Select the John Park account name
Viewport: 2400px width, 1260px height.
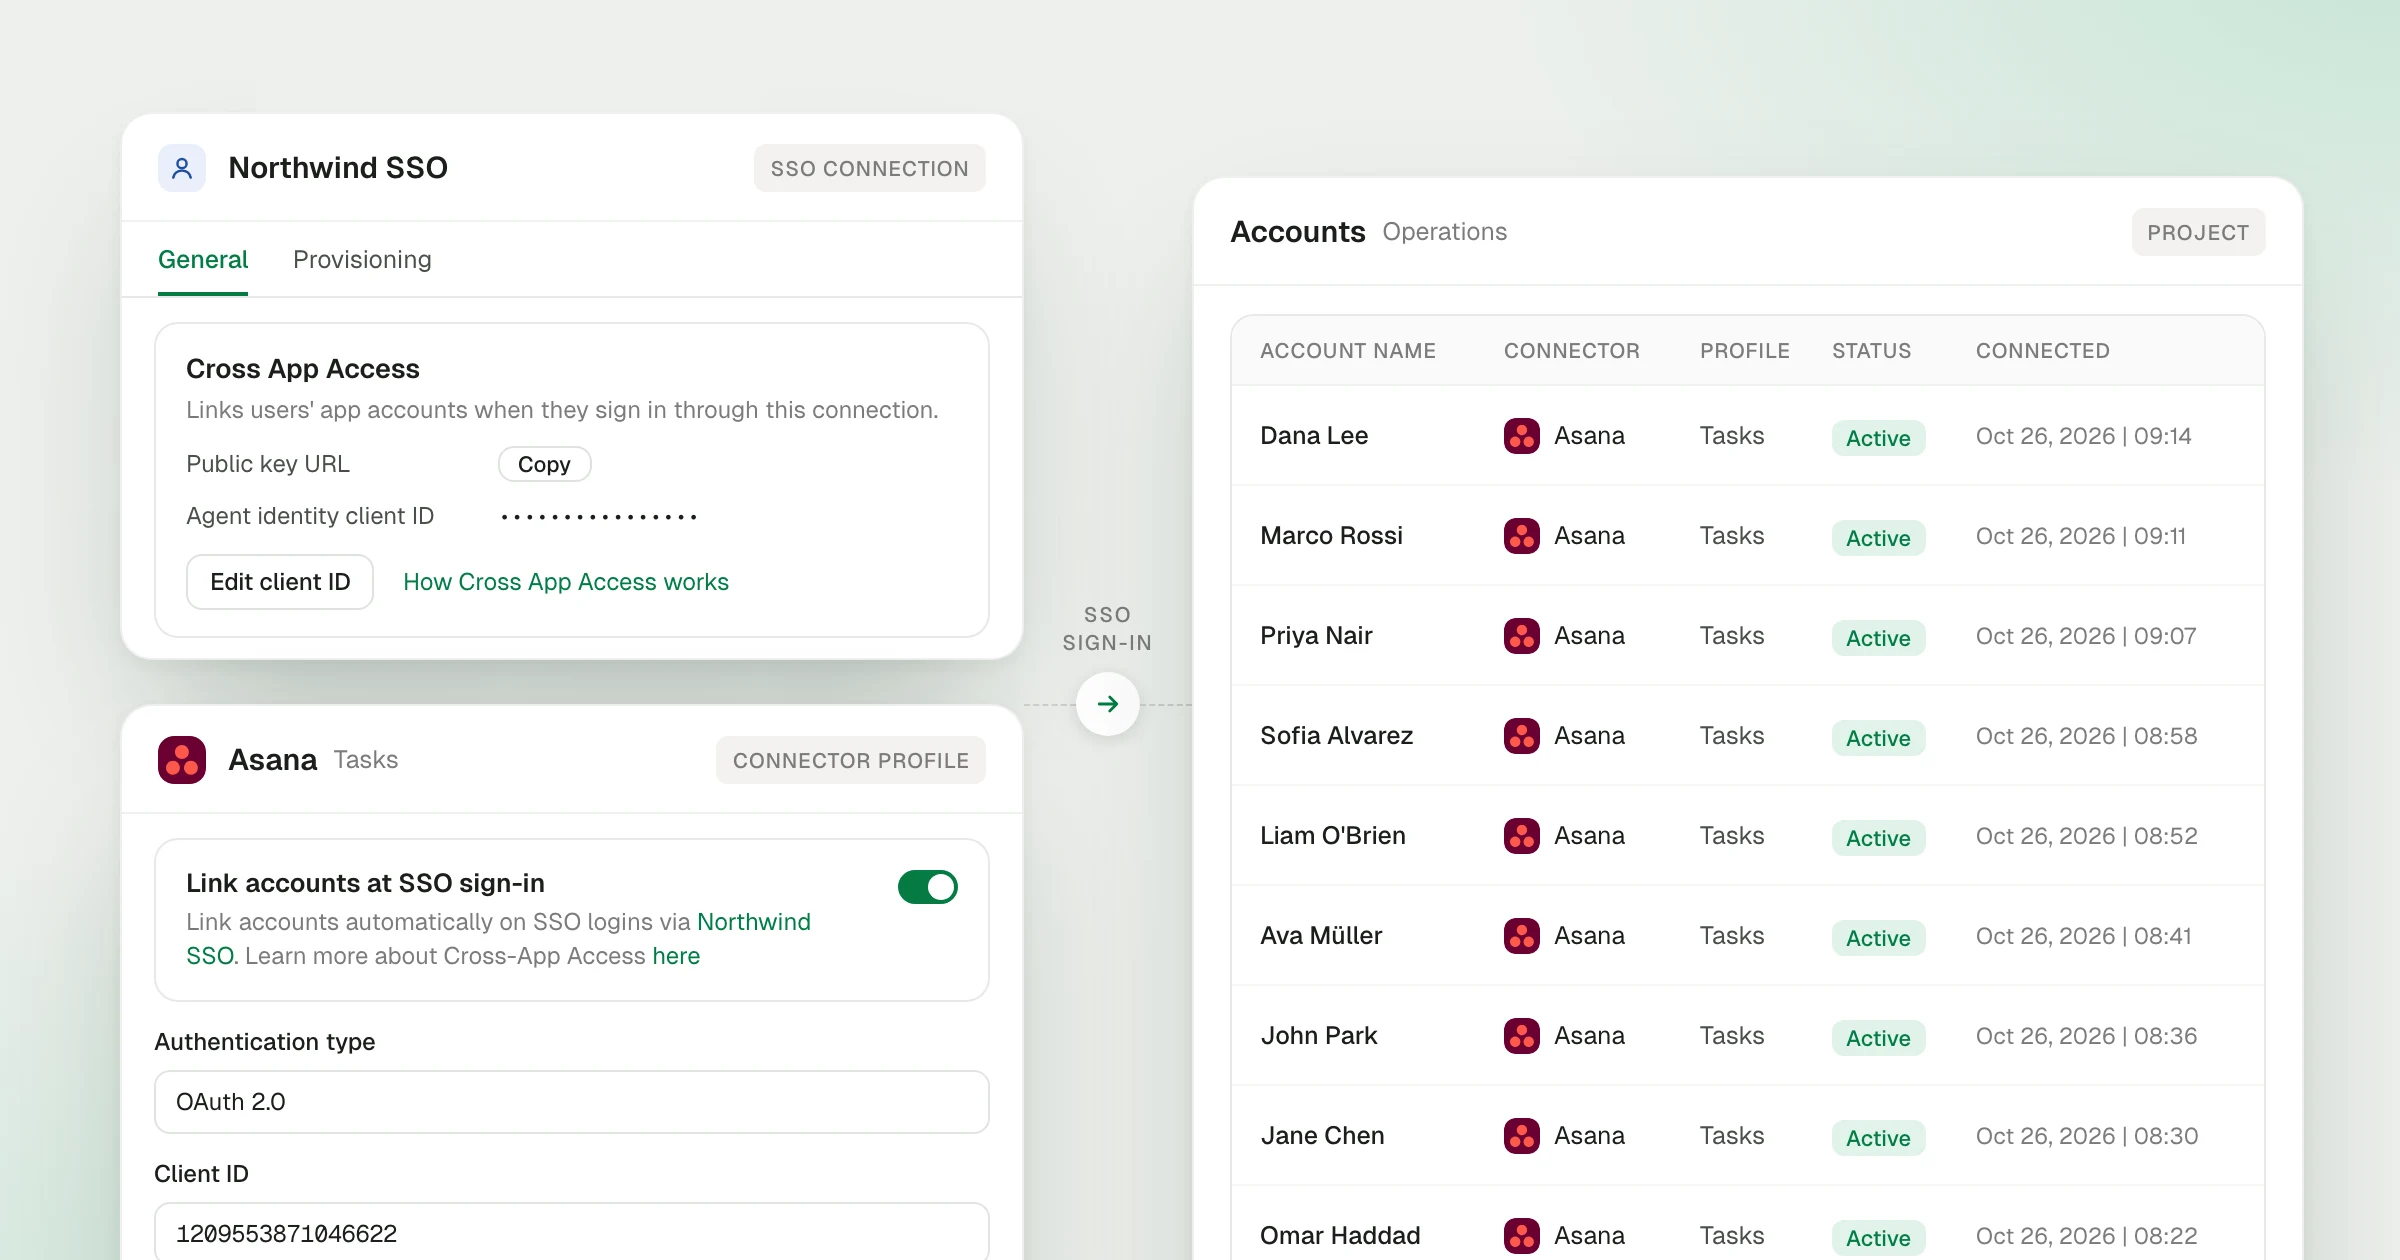click(1319, 1036)
